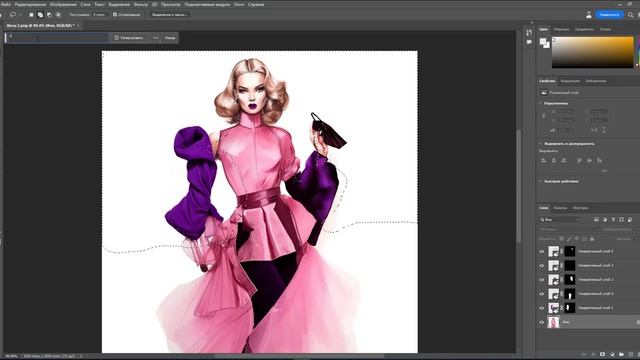
Task: Click the Растушевка feather value field
Action: (x=100, y=15)
